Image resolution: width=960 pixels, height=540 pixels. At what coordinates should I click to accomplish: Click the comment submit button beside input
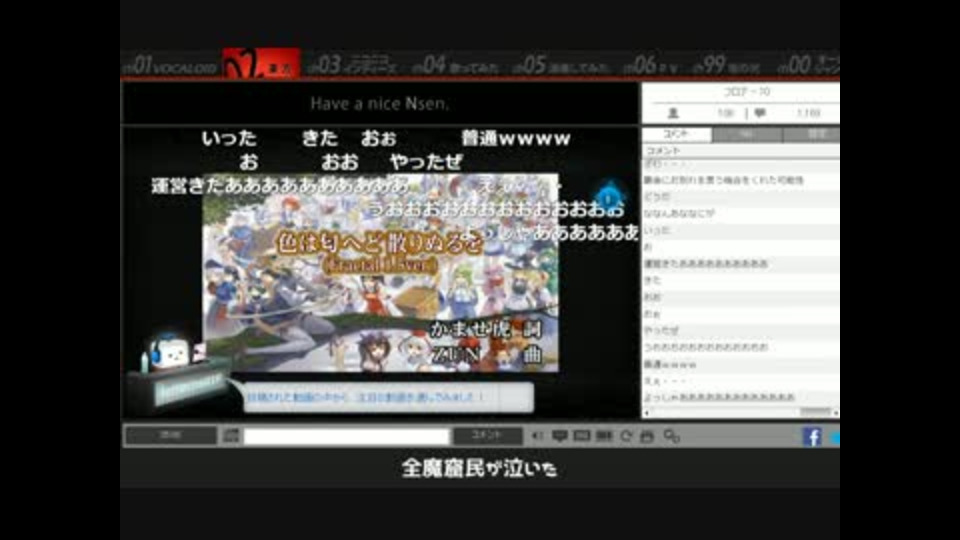point(487,435)
